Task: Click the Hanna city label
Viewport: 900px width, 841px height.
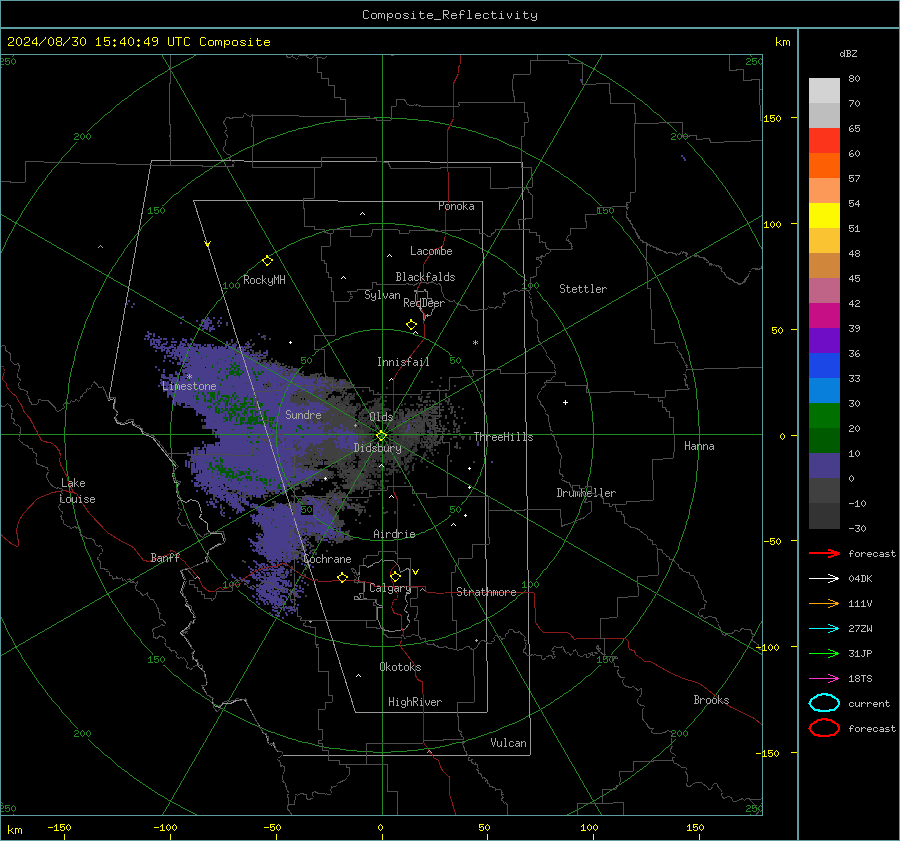Action: point(699,446)
